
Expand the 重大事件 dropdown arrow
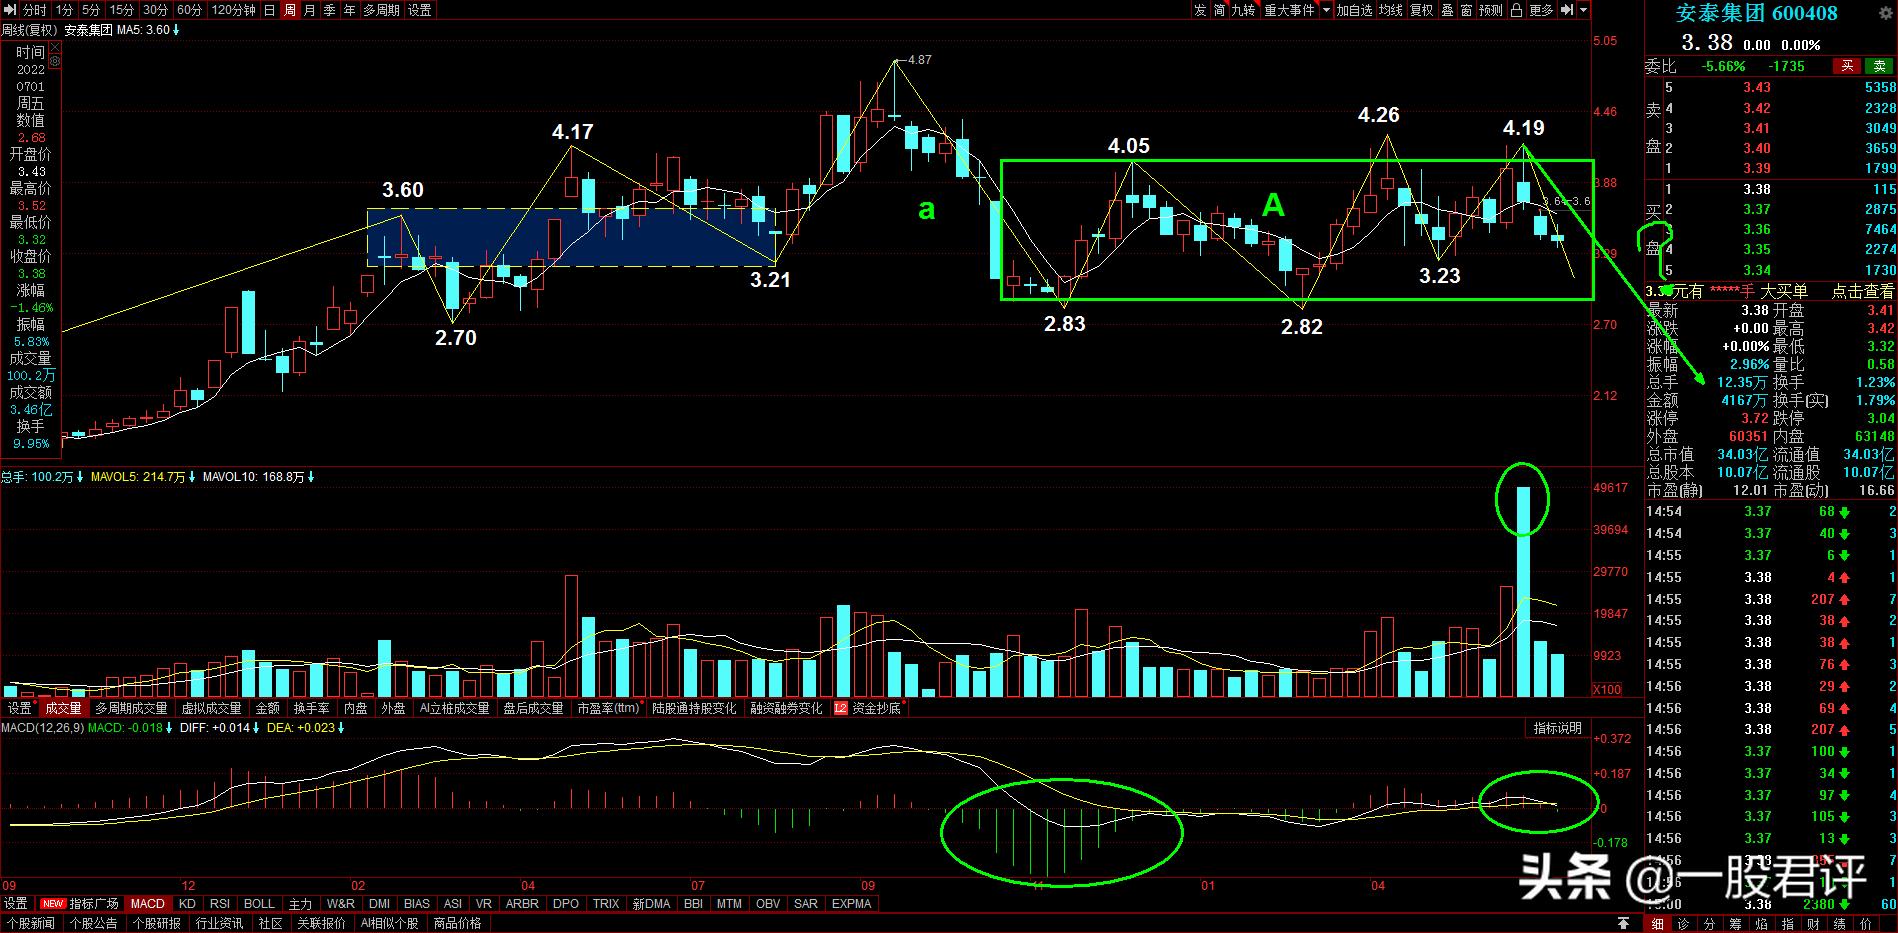click(x=1326, y=10)
